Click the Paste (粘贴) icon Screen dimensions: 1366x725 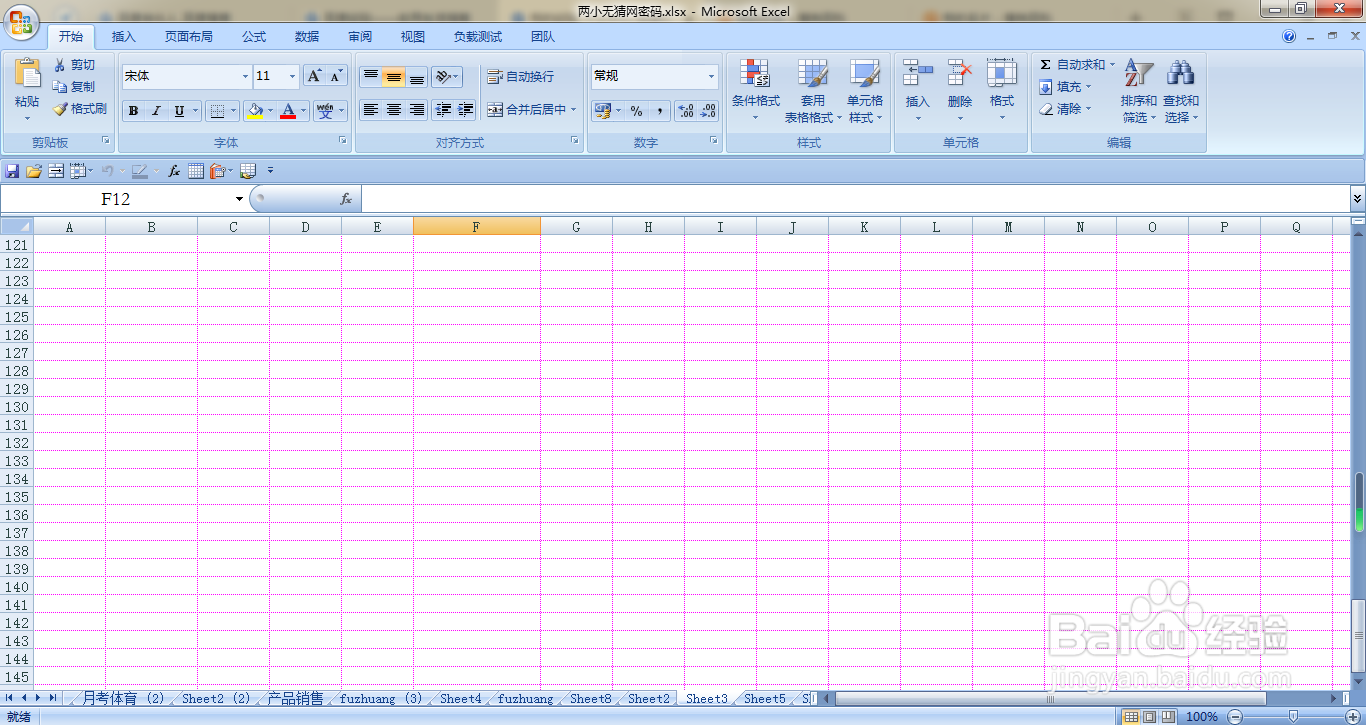click(x=27, y=73)
